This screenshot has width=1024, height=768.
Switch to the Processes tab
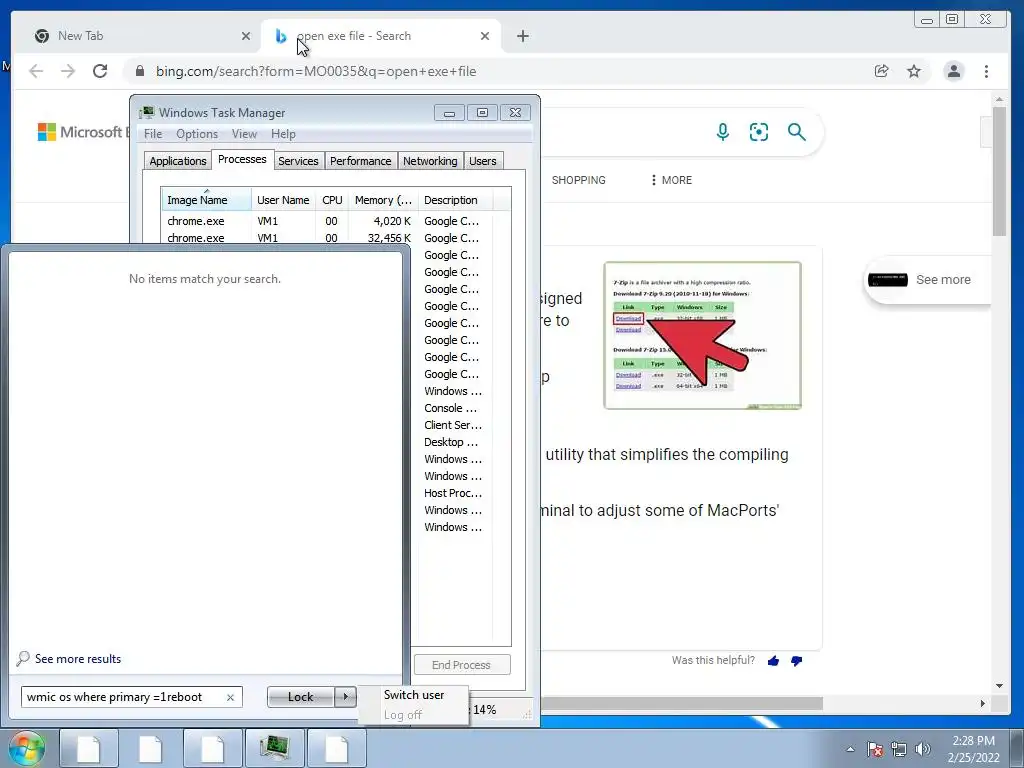[x=242, y=159]
